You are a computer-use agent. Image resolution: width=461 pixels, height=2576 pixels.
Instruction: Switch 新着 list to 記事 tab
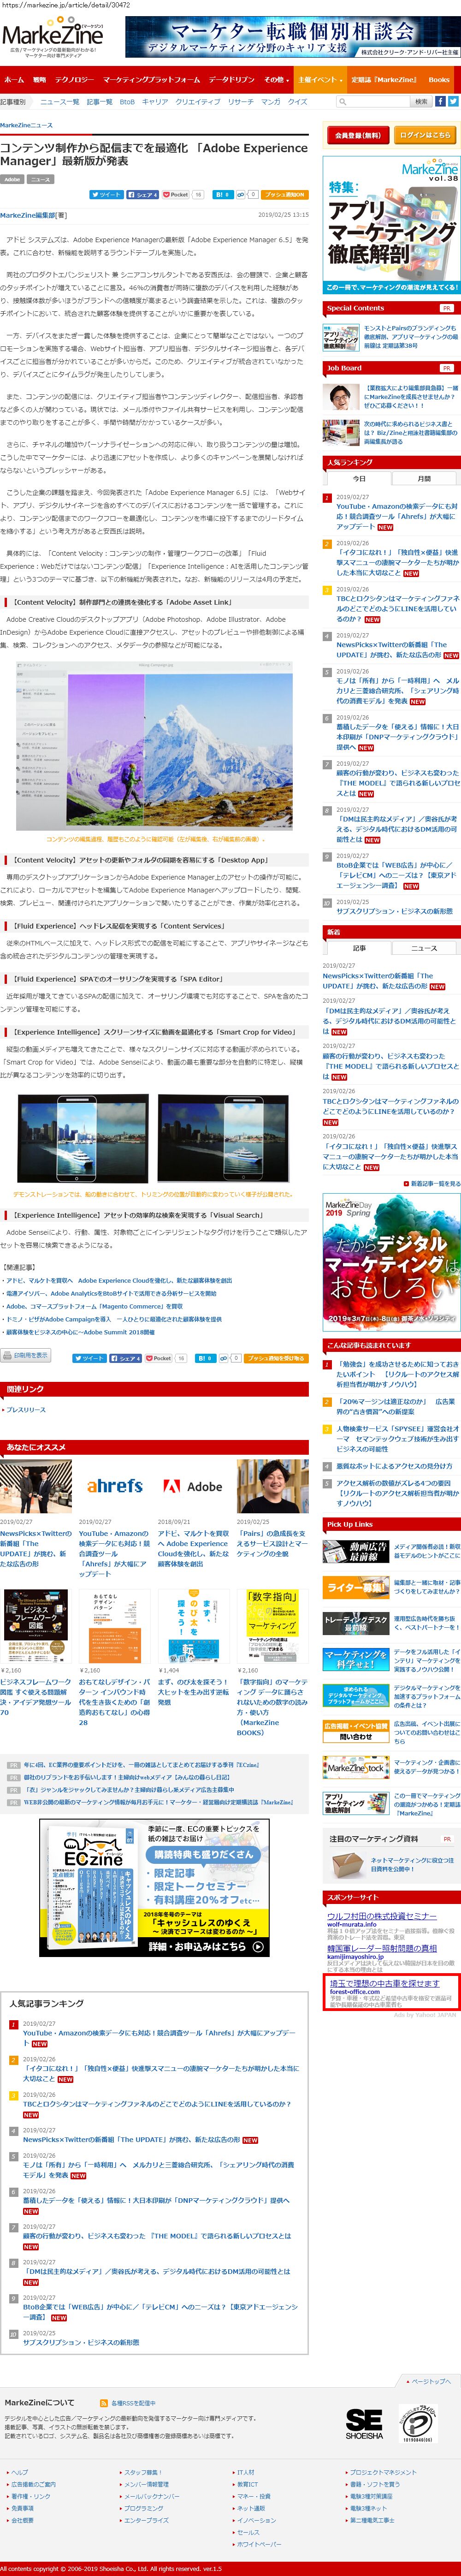[x=358, y=948]
